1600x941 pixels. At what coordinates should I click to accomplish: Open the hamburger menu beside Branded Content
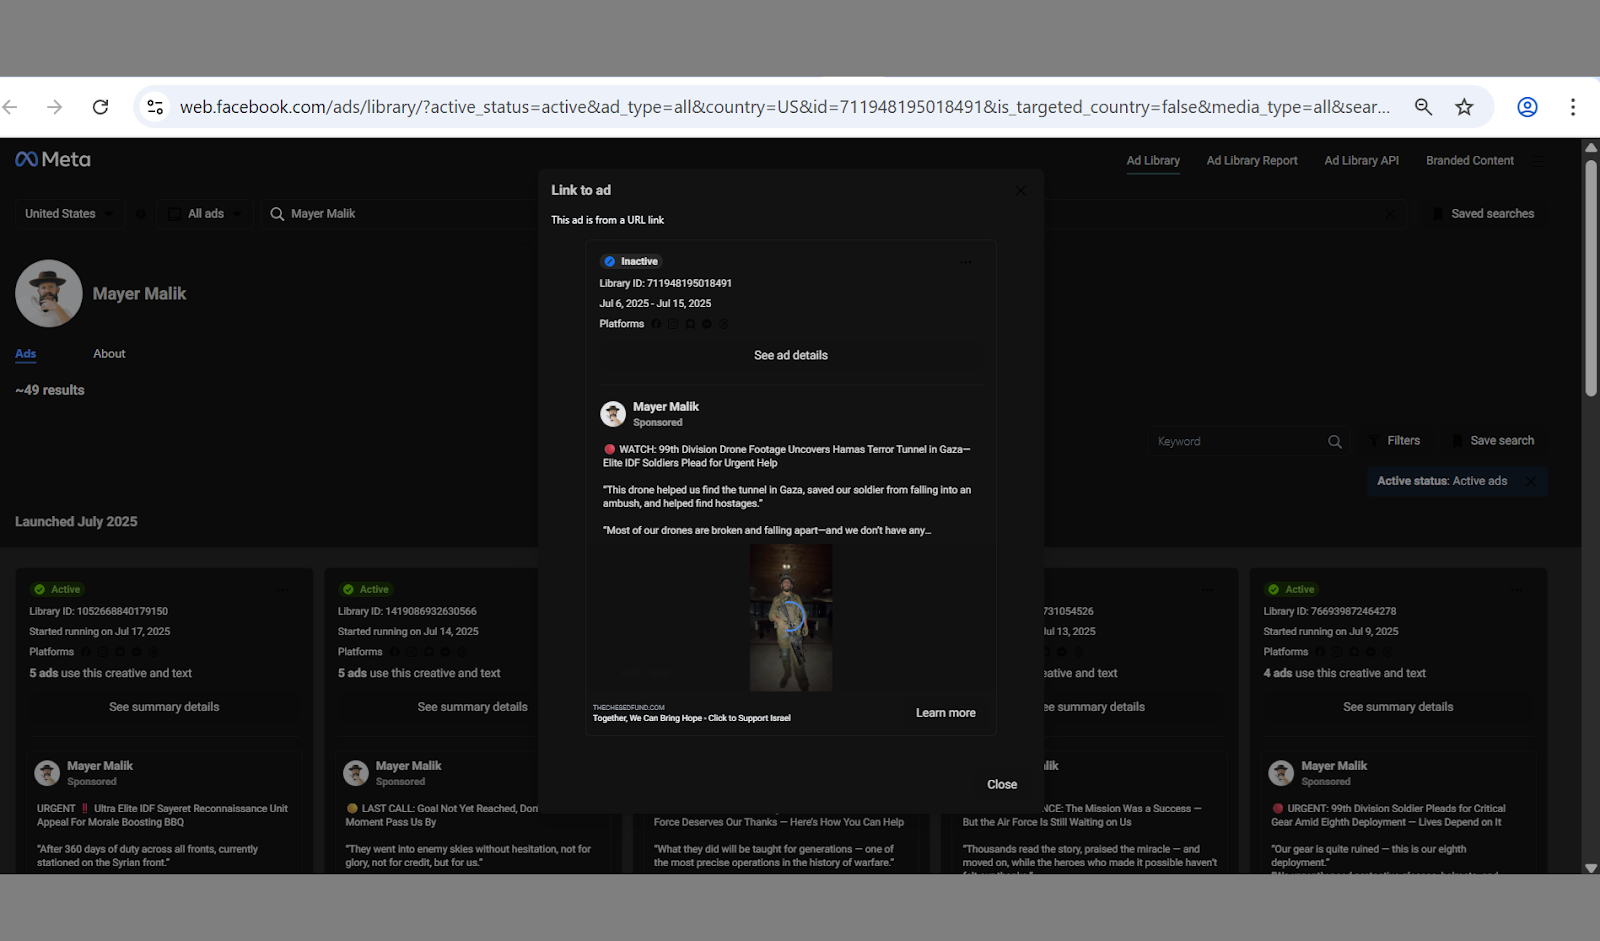click(1539, 160)
